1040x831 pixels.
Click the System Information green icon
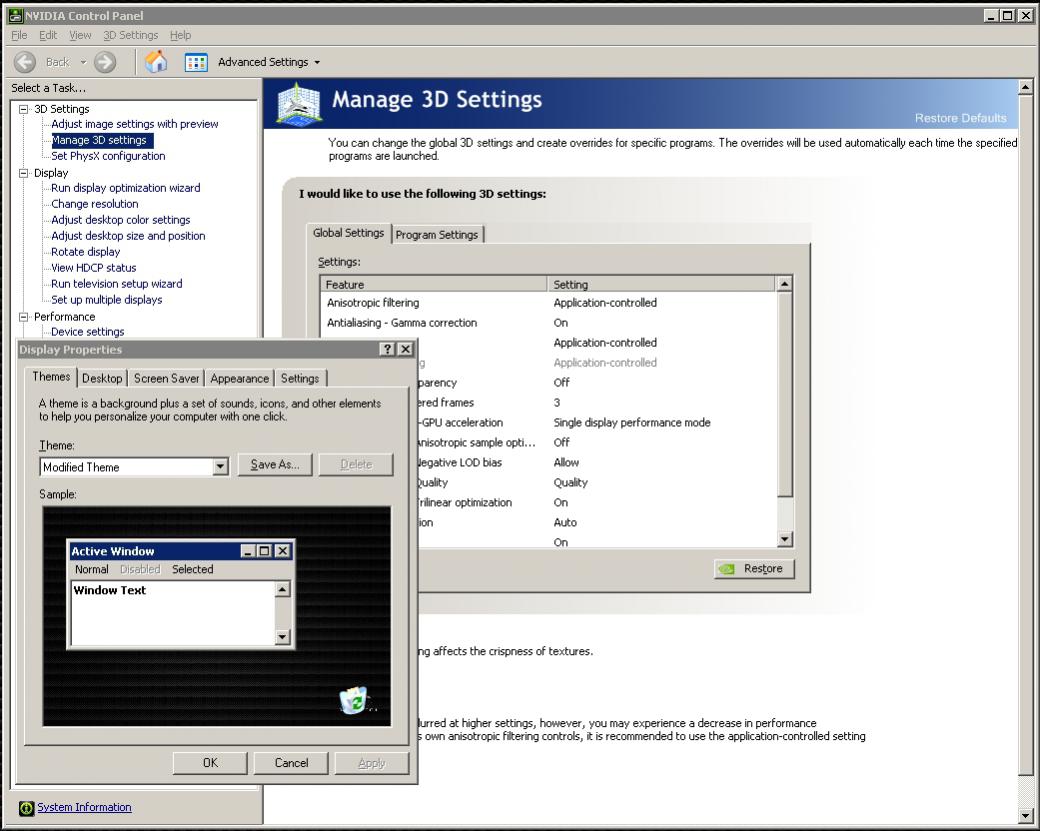[x=26, y=808]
